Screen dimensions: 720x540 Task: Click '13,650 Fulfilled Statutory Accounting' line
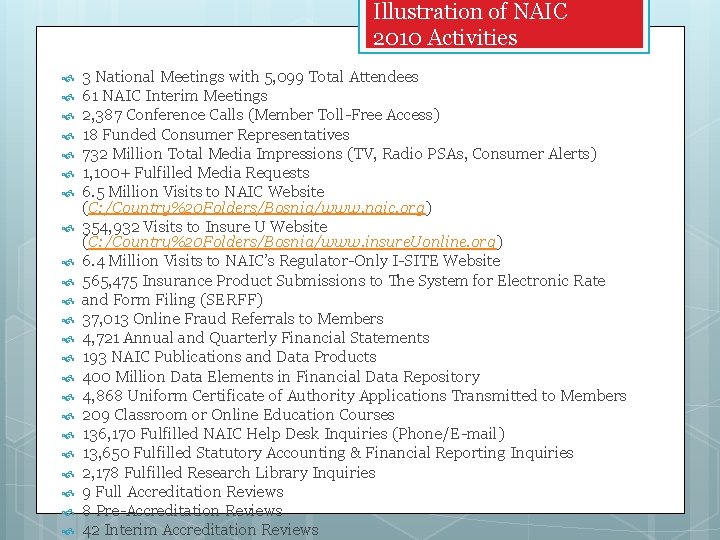pyautogui.click(x=328, y=453)
